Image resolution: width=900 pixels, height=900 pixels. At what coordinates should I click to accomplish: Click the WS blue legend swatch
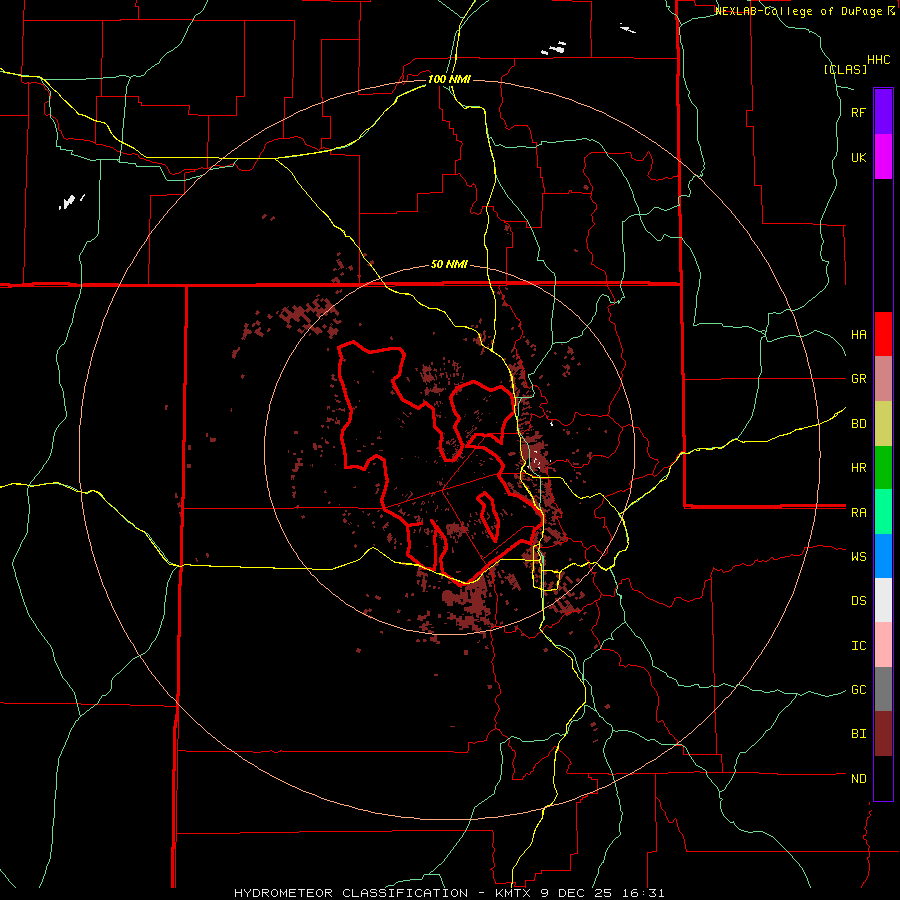[883, 556]
